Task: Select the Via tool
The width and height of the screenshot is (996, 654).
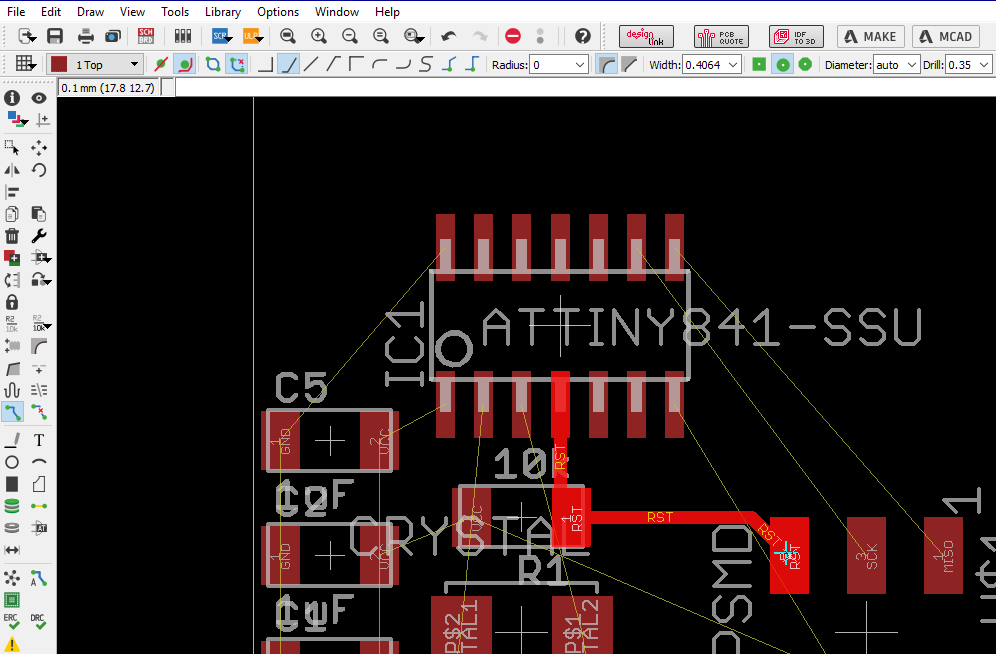Action: point(12,506)
